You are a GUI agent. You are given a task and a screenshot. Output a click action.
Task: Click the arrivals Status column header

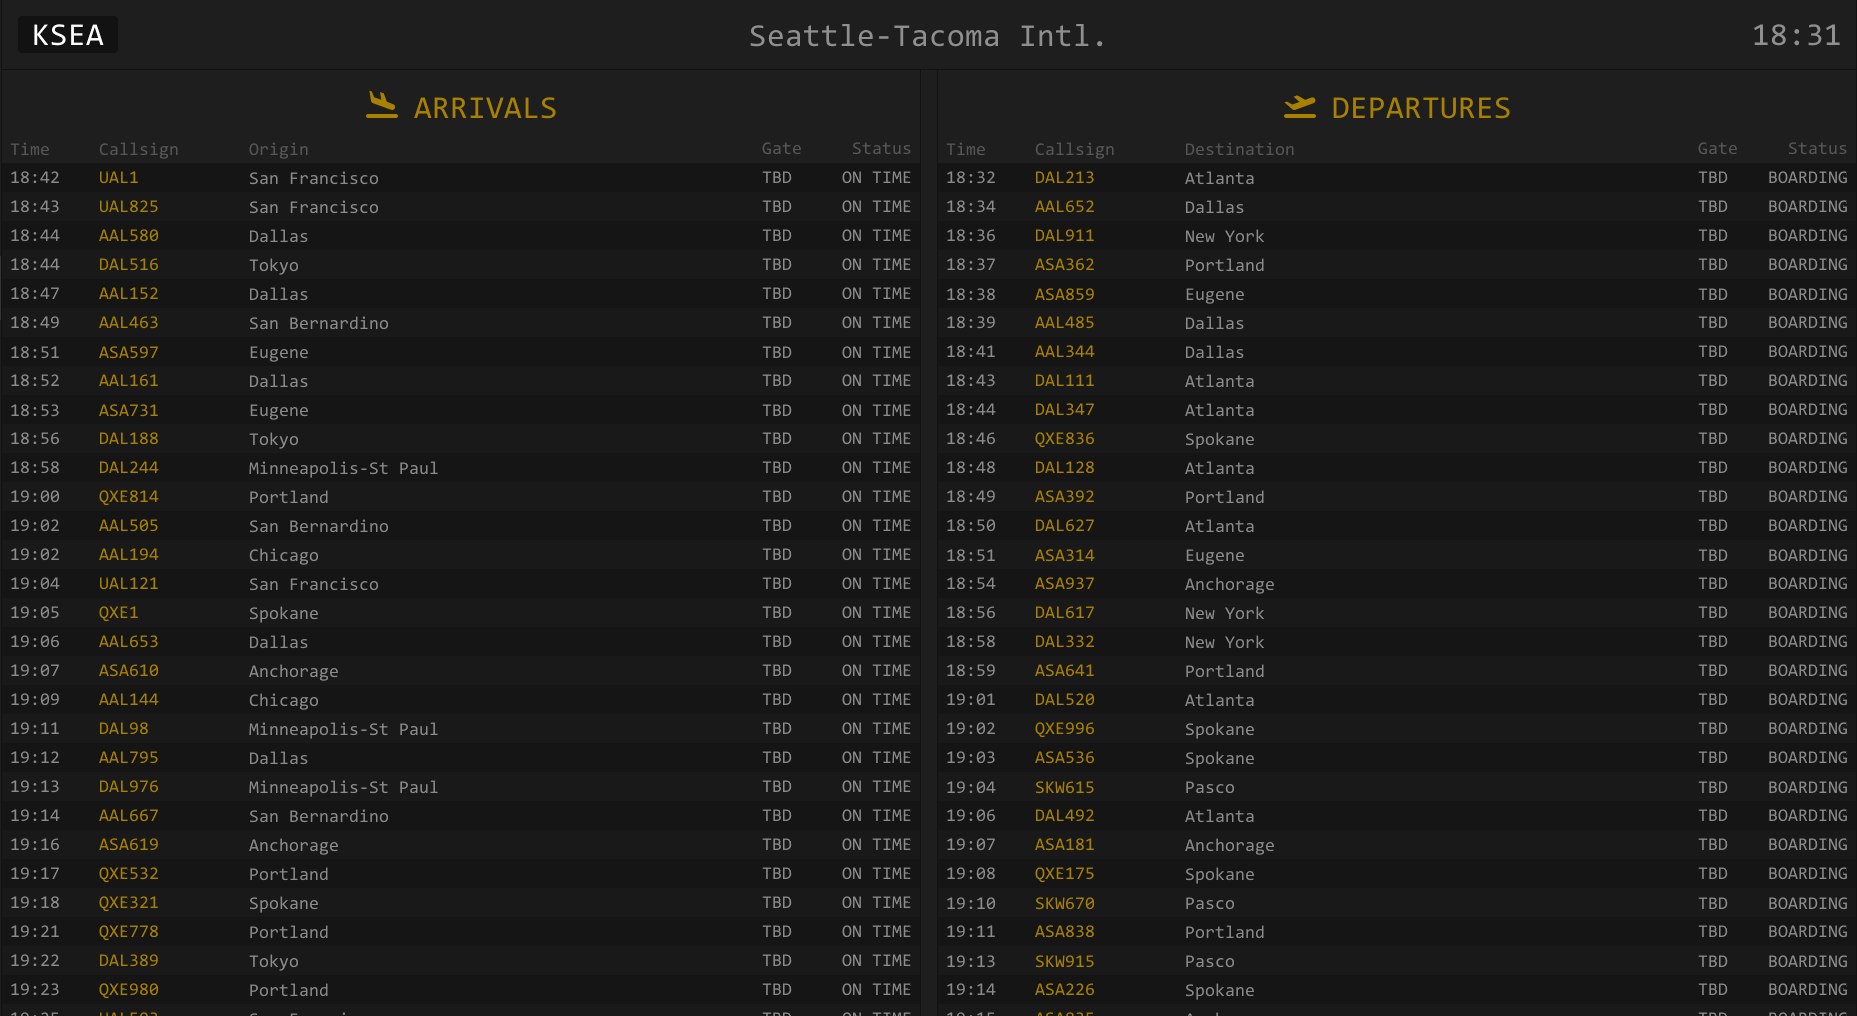click(x=880, y=149)
